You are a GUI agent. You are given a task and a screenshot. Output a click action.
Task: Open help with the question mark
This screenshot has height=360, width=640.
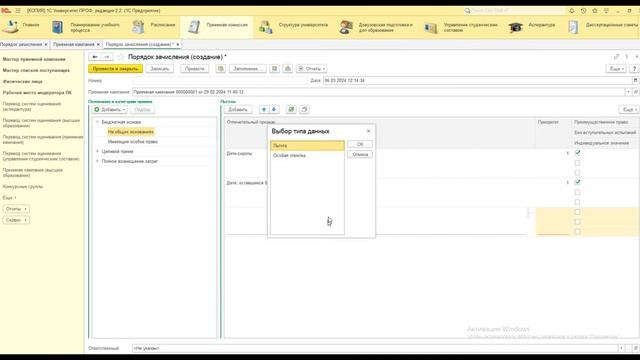pyautogui.click(x=634, y=69)
